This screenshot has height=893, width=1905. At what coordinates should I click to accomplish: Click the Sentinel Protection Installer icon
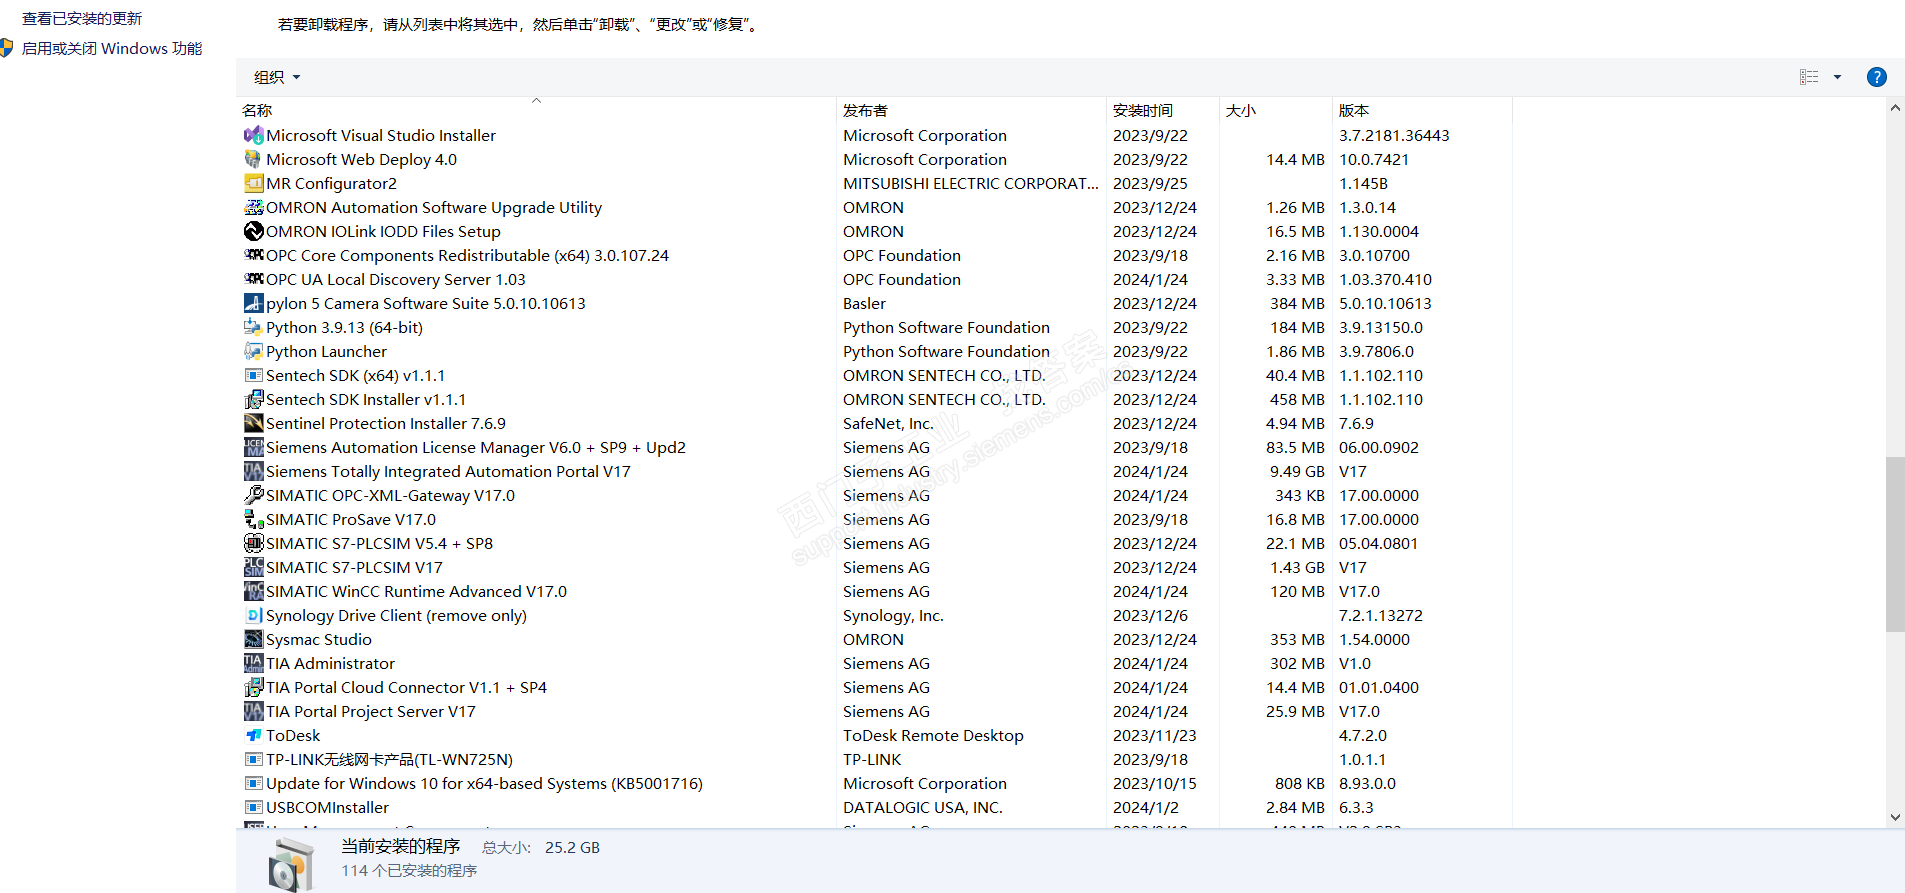tap(254, 423)
